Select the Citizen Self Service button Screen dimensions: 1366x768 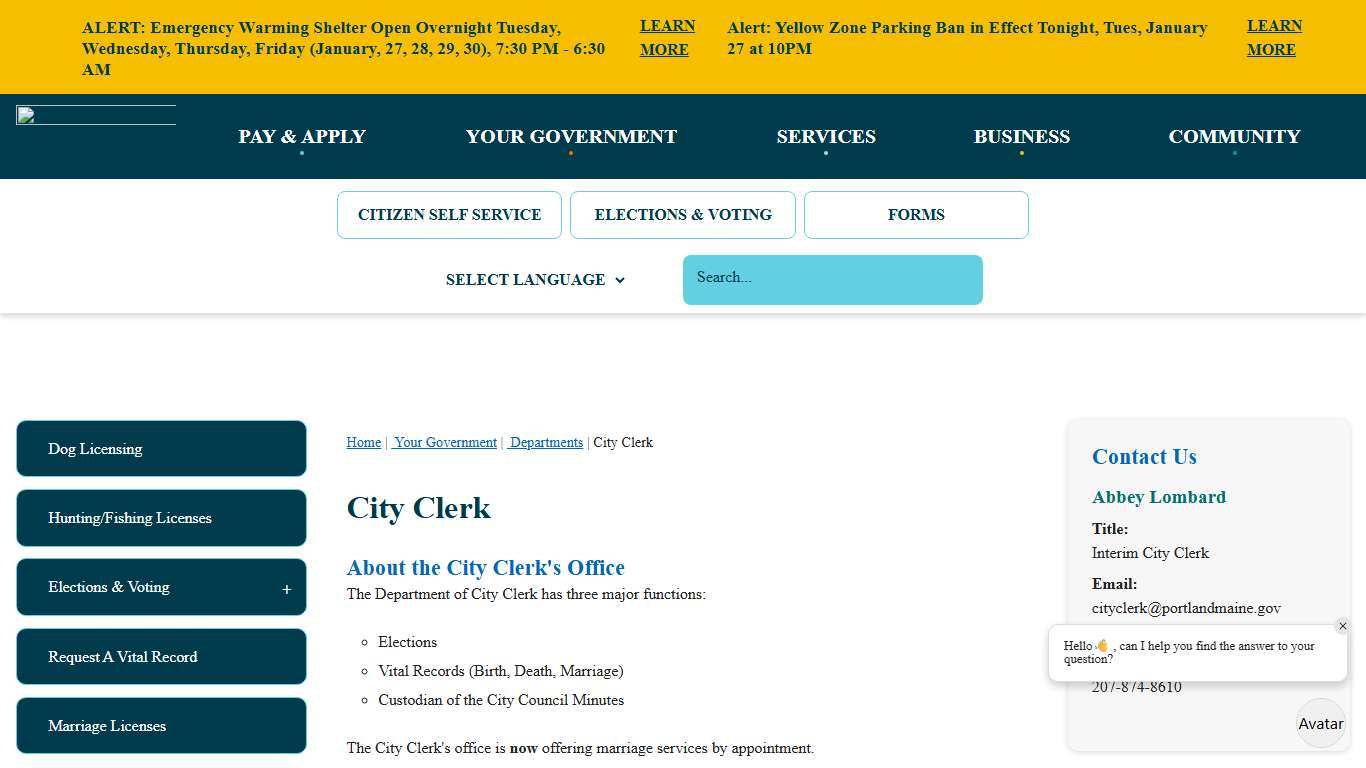pyautogui.click(x=449, y=214)
